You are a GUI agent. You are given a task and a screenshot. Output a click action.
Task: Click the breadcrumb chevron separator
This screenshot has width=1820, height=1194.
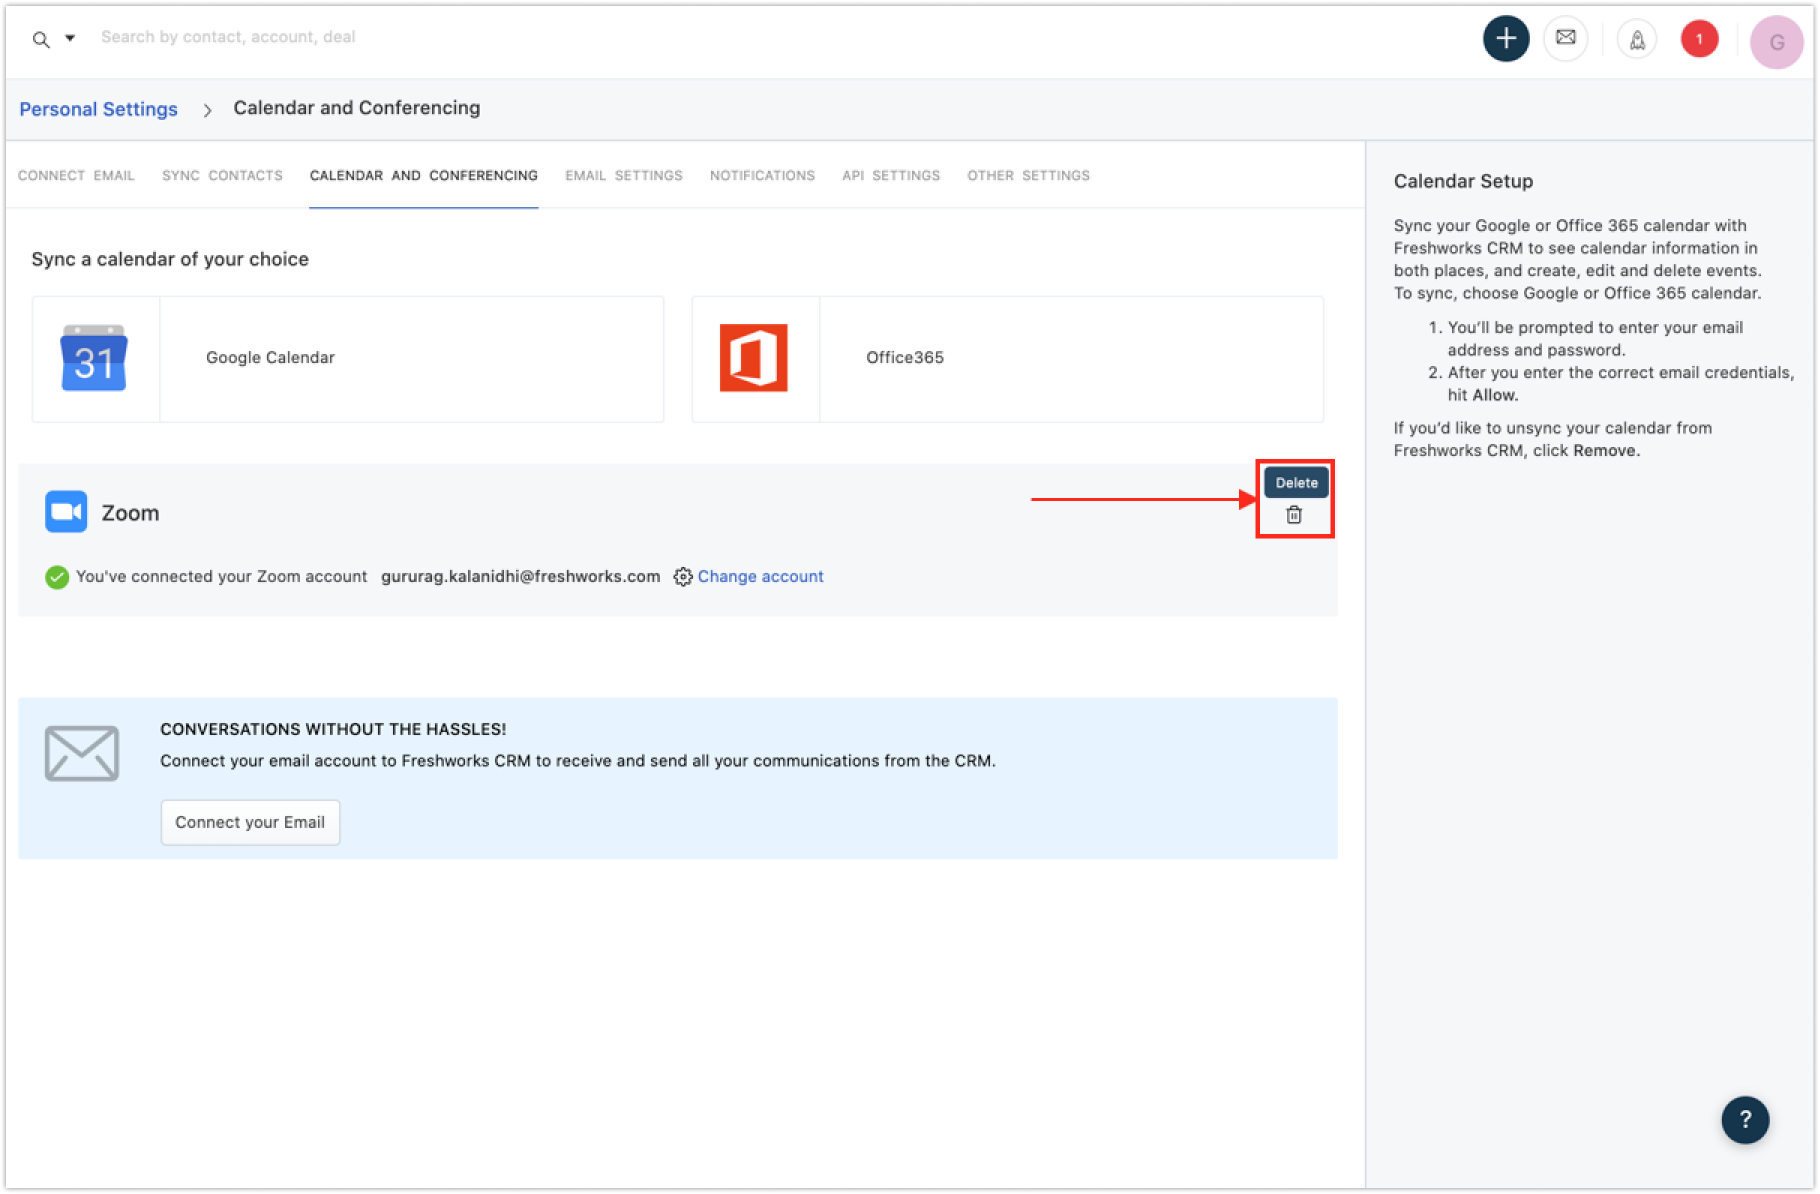[207, 110]
